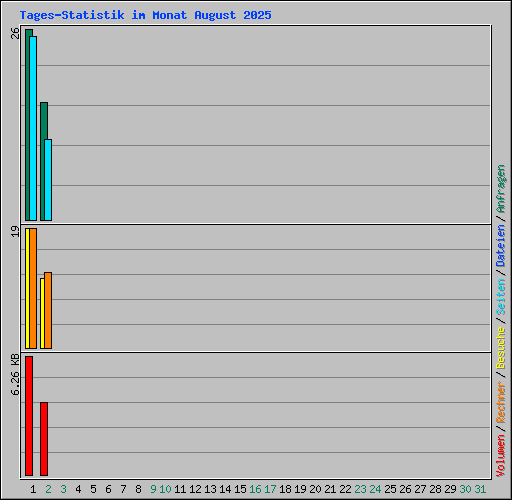Click the y-axis value 19
The height and width of the screenshot is (500, 512).
coord(15,231)
